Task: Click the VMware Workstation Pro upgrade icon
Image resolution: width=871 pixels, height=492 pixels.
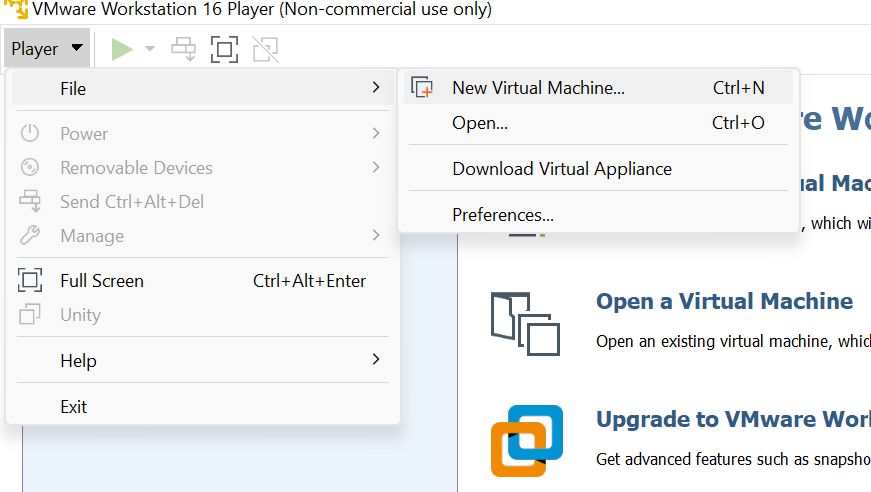Action: (527, 441)
